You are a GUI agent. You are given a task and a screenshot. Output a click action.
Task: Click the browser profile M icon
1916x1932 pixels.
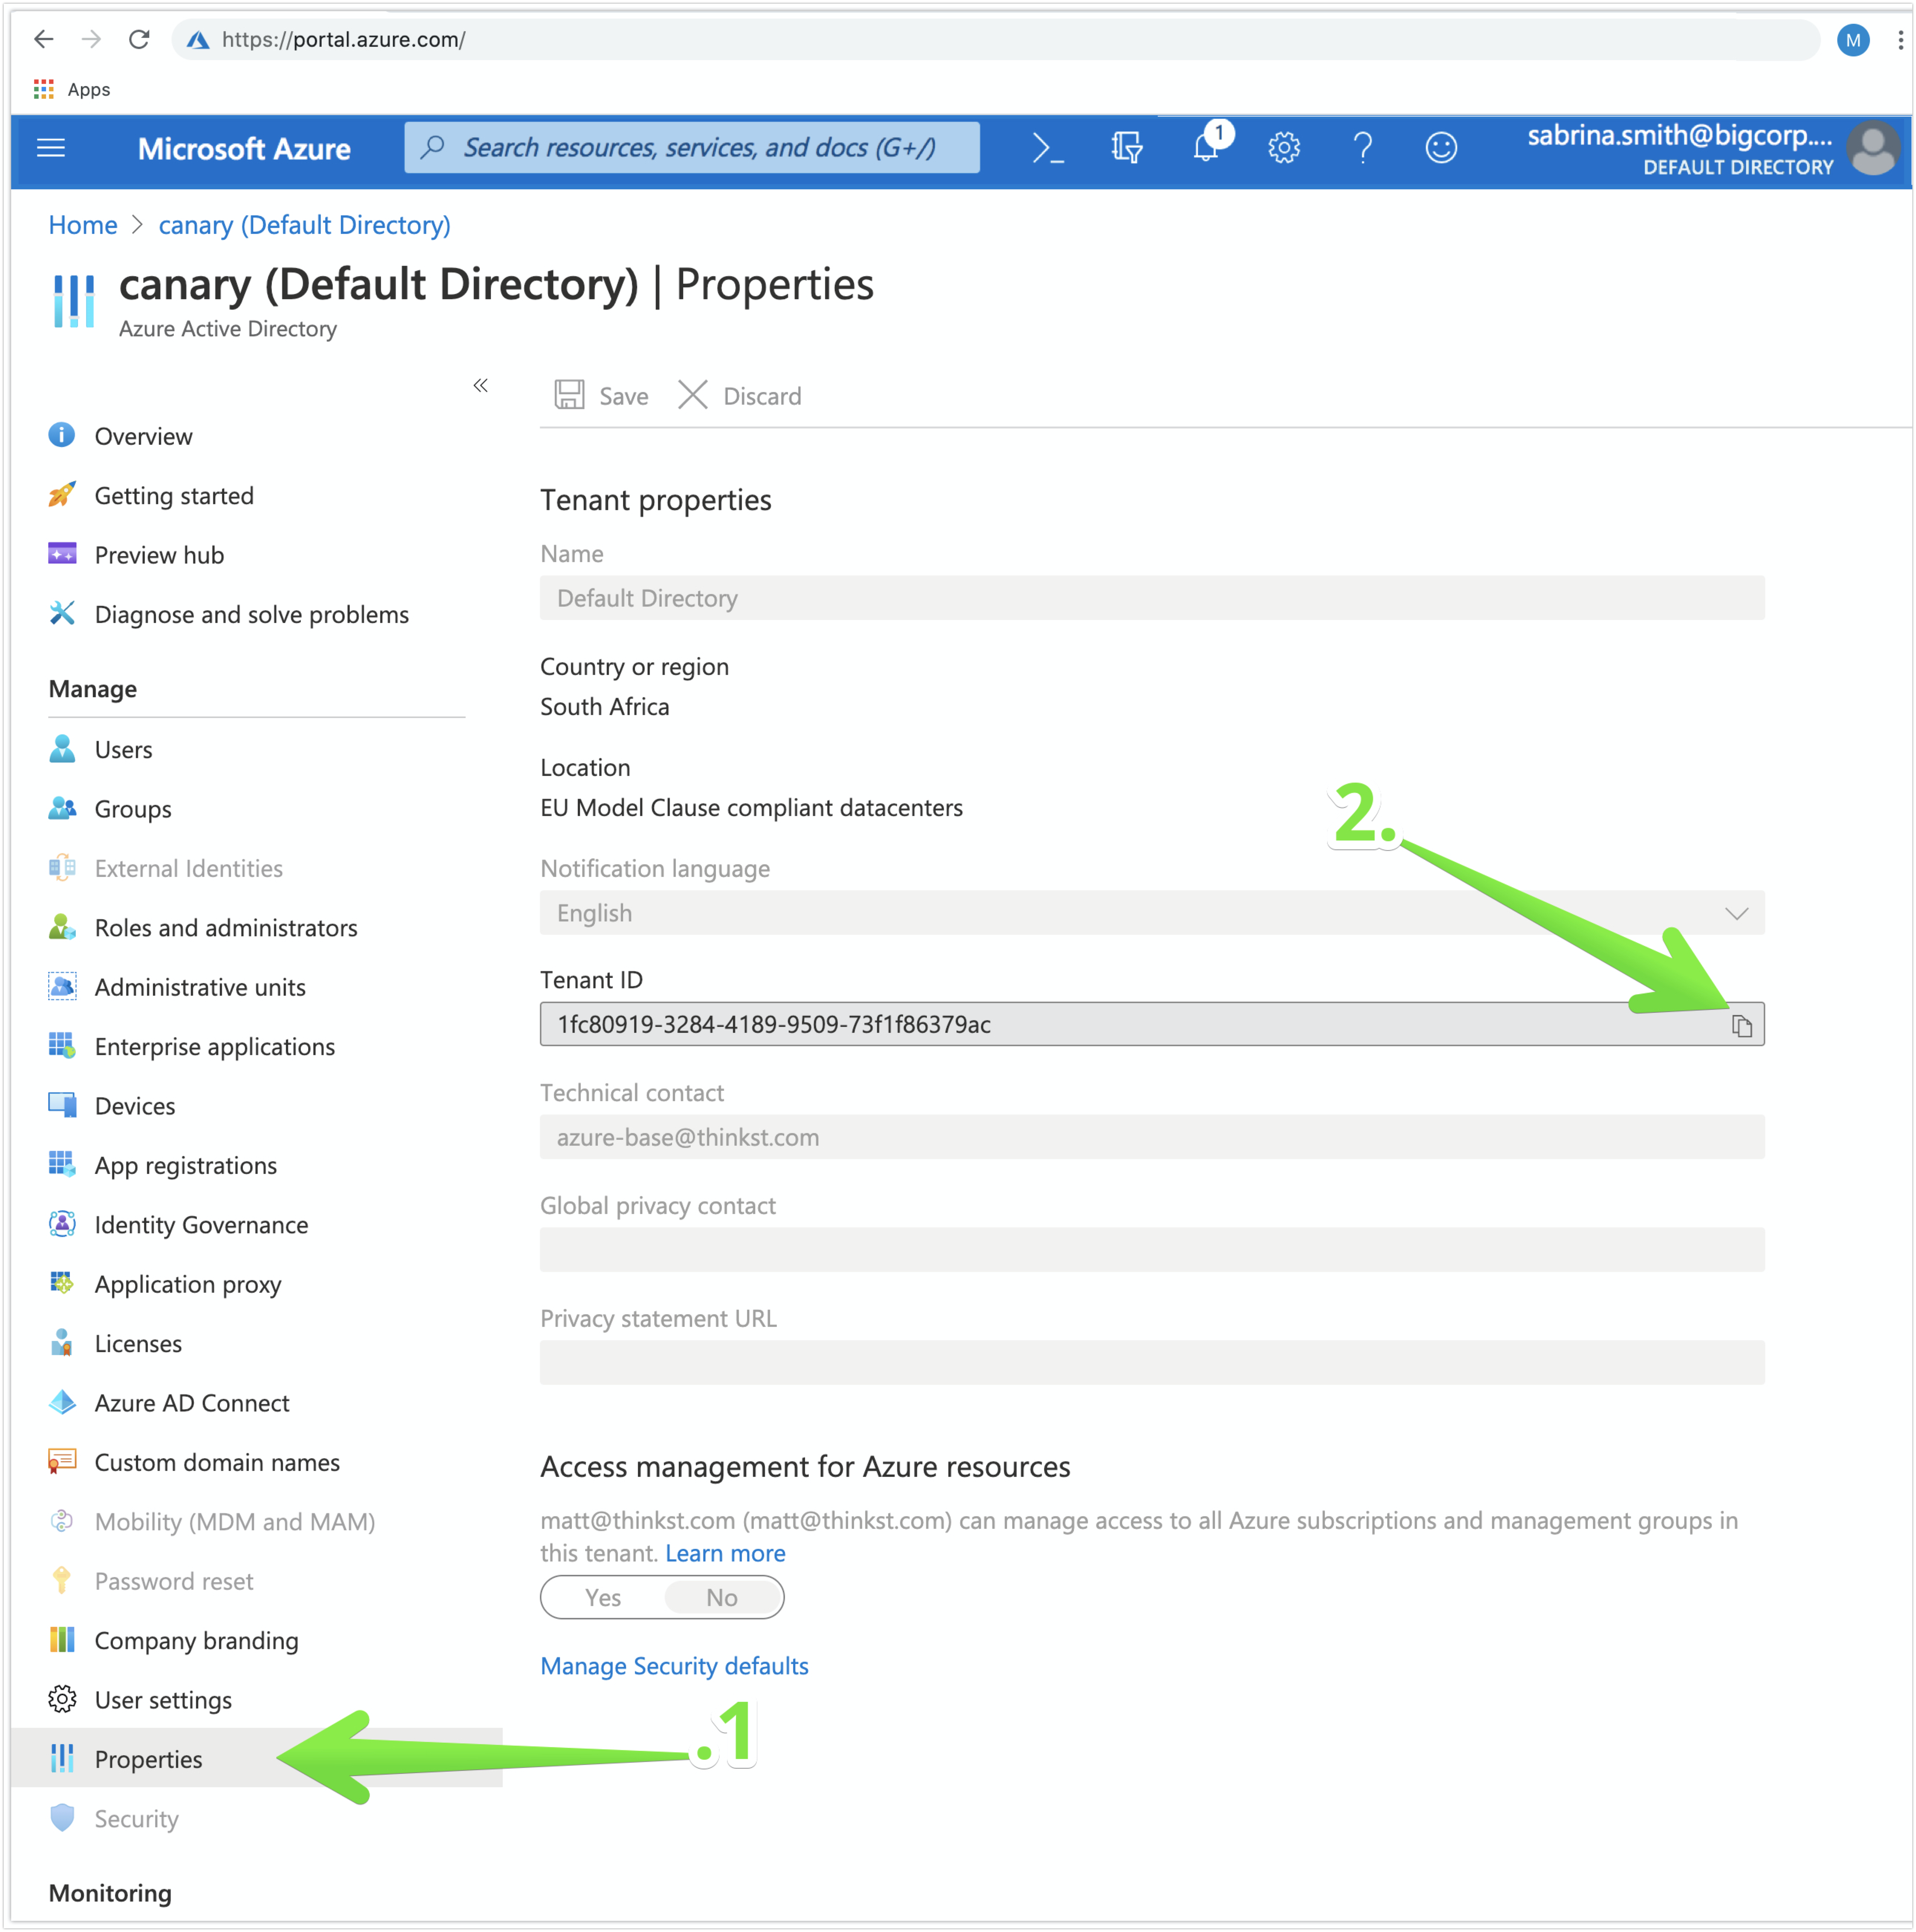pyautogui.click(x=1853, y=40)
